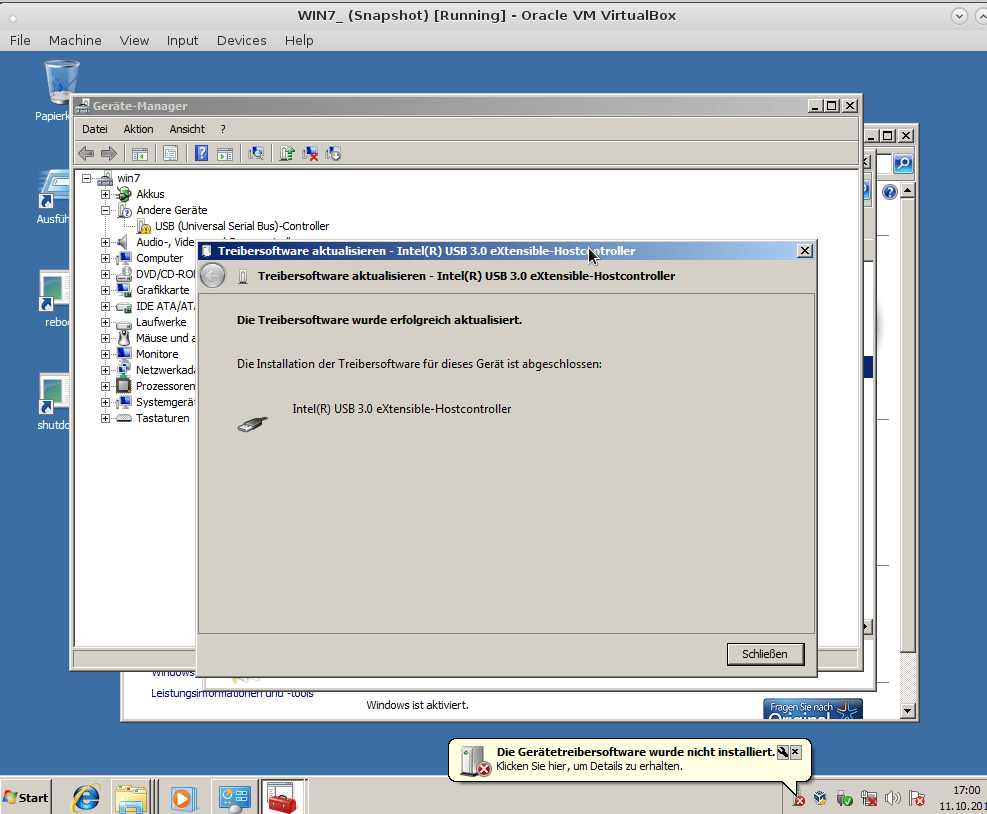Select the Monitore tree item

(157, 354)
